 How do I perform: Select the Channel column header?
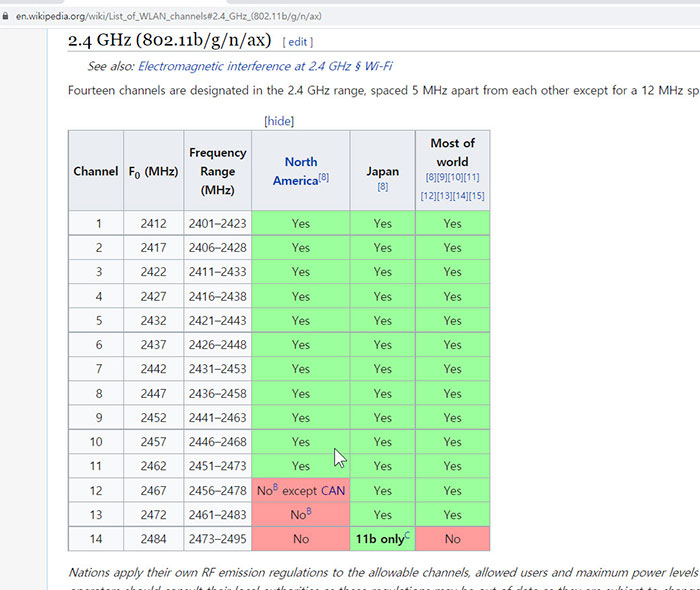[96, 171]
